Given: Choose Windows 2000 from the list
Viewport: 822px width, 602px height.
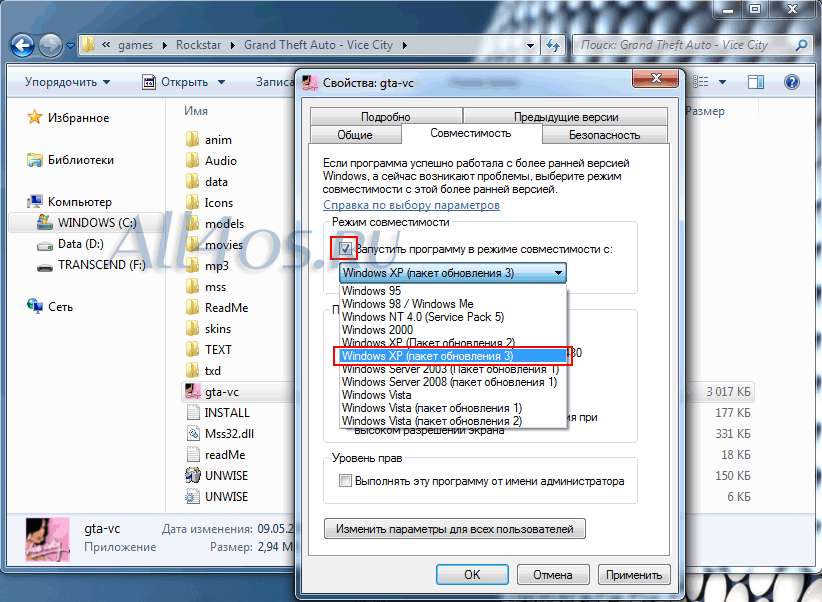Looking at the screenshot, I should pos(453,330).
